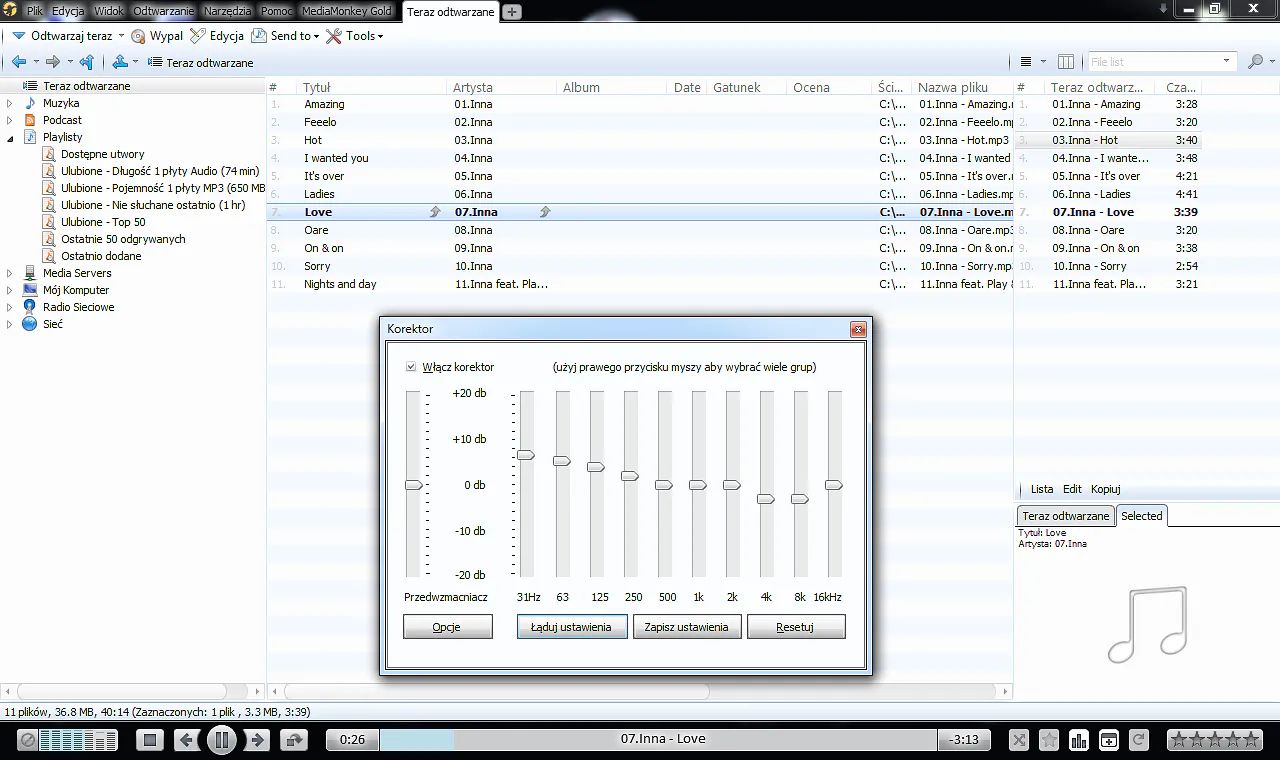Click the 31Hz equalizer slider handle
1280x760 pixels.
526,455
